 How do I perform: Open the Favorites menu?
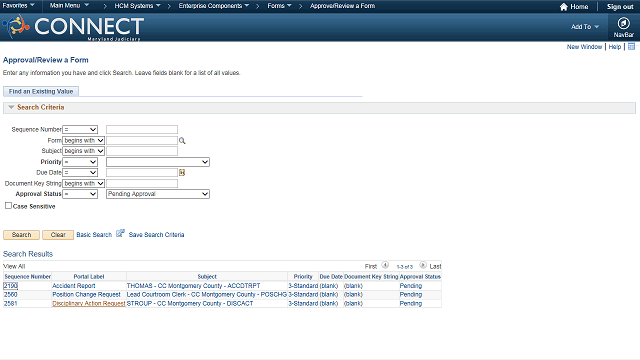click(18, 6)
